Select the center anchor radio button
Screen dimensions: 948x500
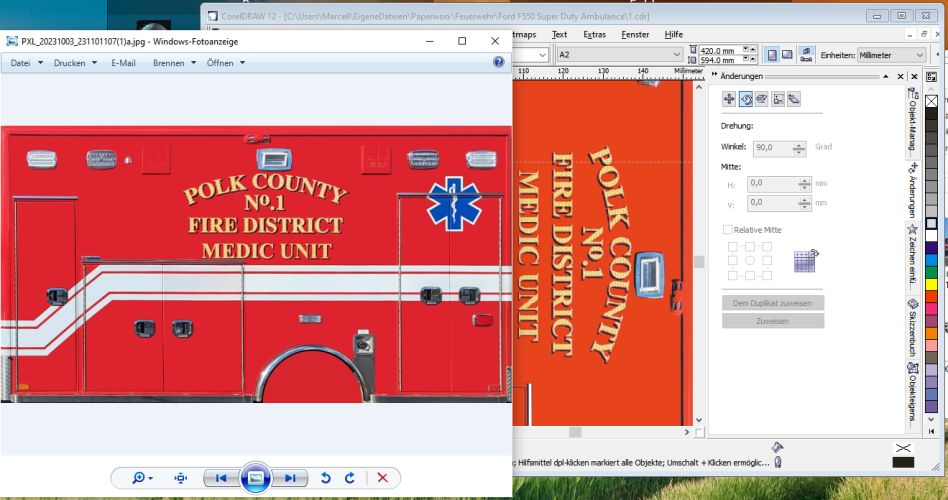[750, 261]
